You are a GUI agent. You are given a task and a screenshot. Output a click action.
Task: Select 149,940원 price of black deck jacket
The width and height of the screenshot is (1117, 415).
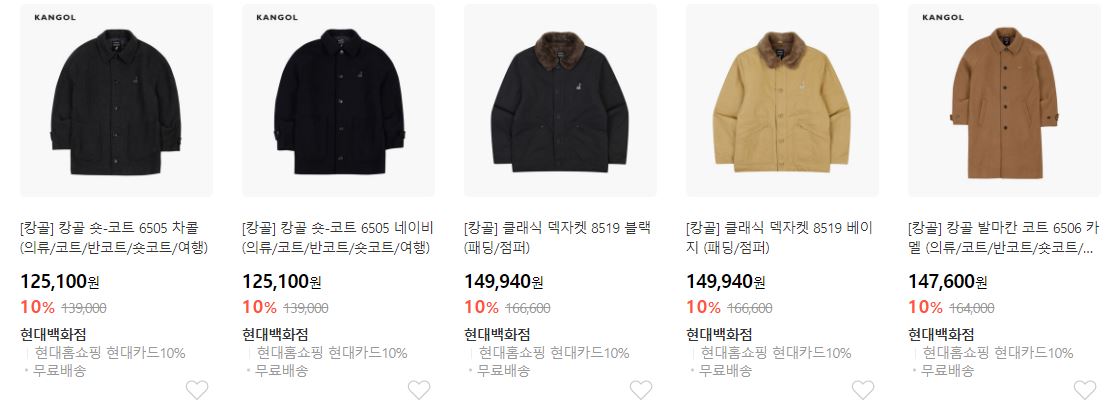point(504,282)
